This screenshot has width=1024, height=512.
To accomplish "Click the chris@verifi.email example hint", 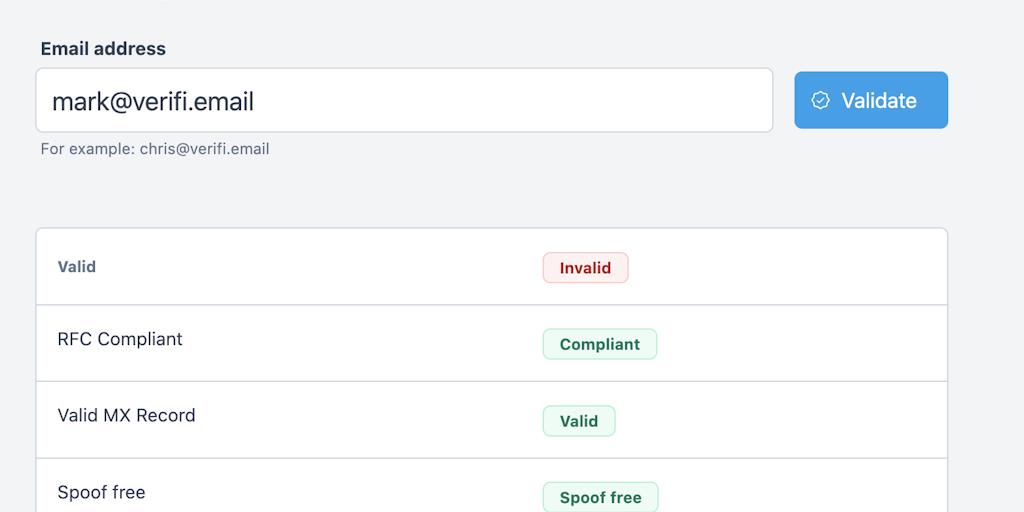I will point(204,149).
